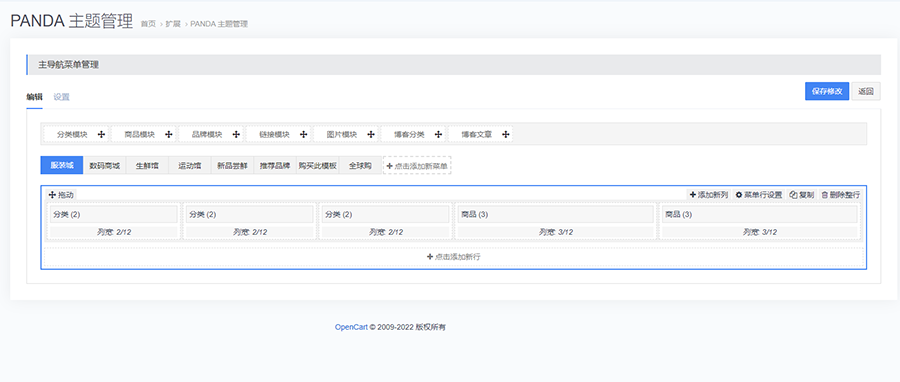This screenshot has width=900, height=382.
Task: Click the 保存修改 save button
Action: pos(827,91)
